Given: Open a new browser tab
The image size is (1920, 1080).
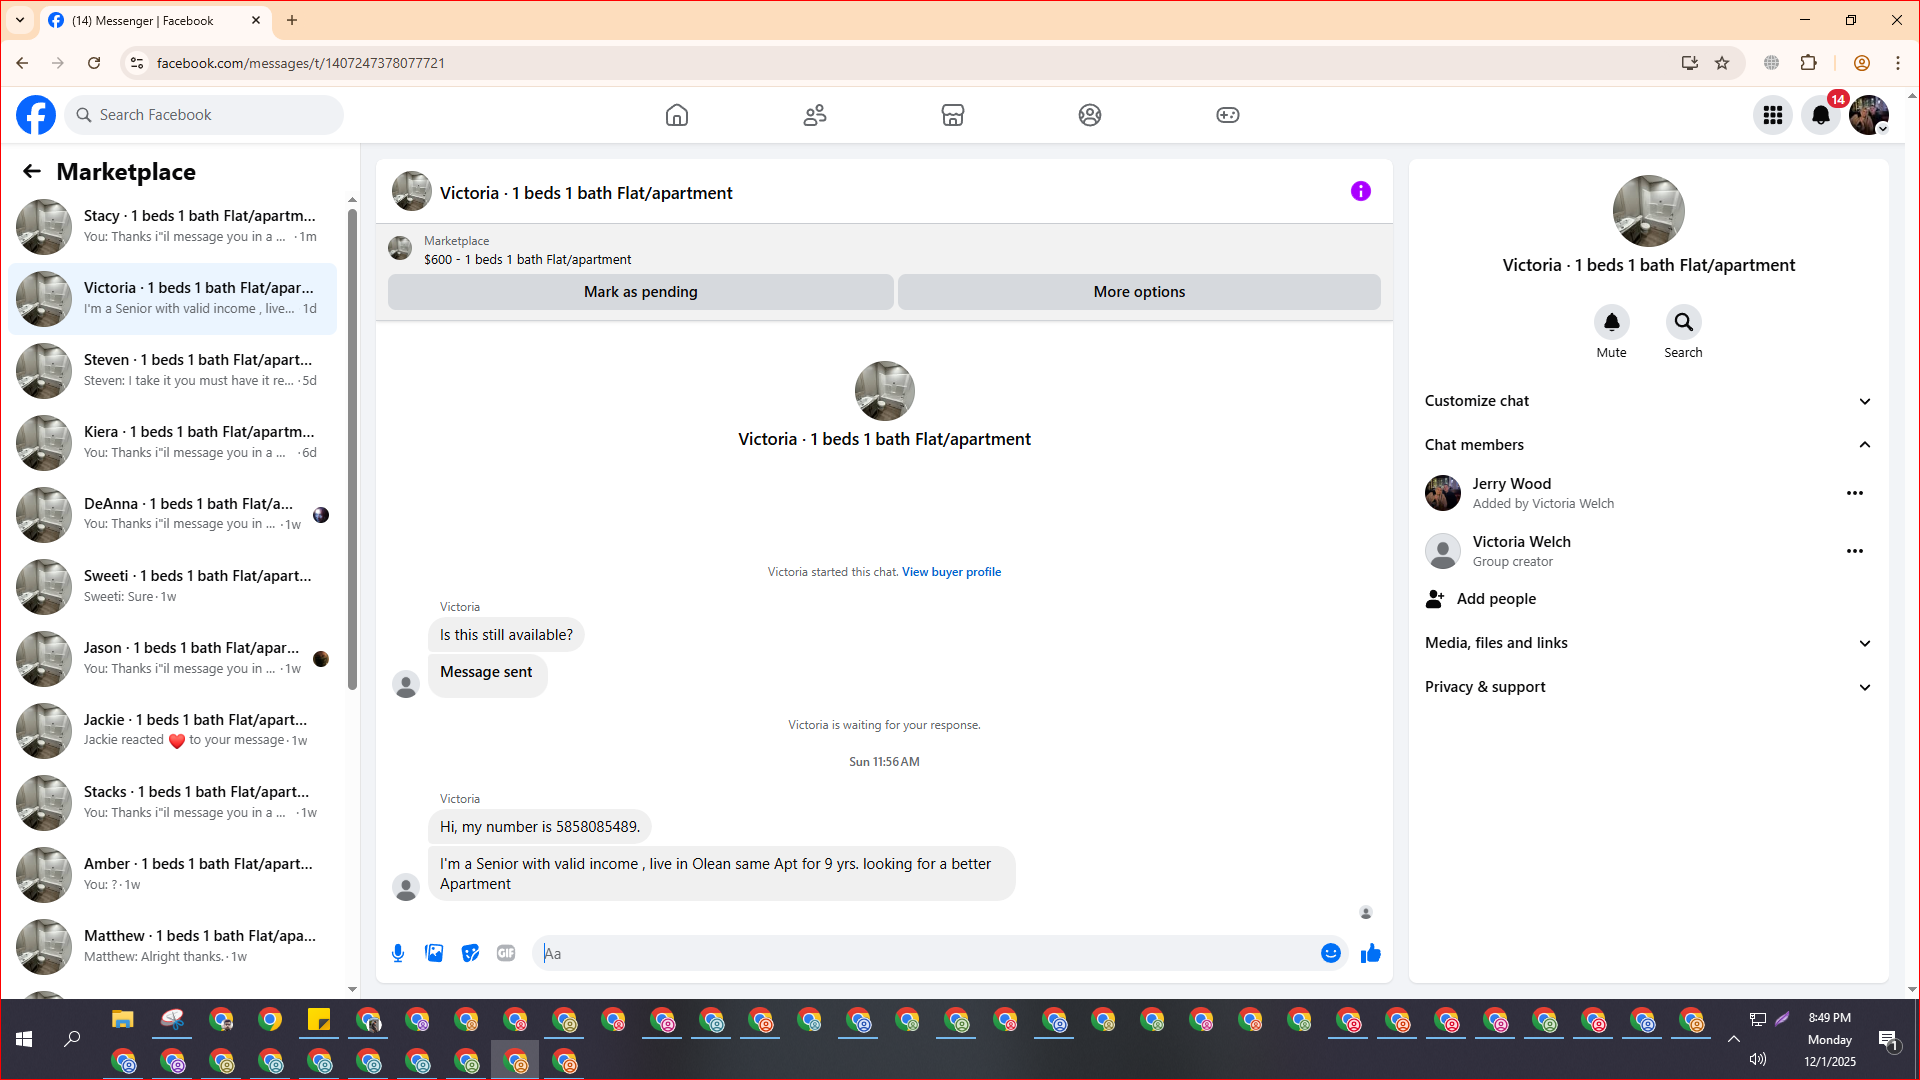Looking at the screenshot, I should tap(292, 20).
